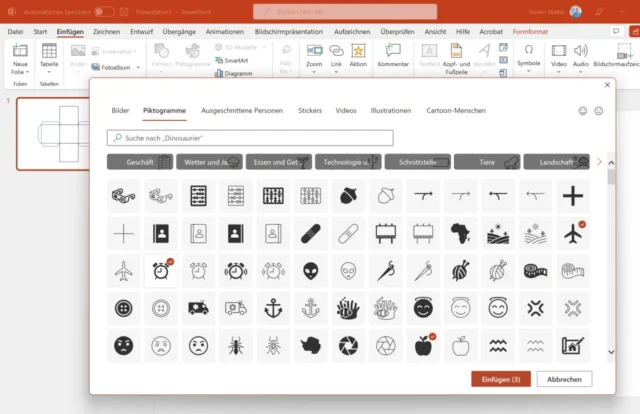Click the dialog scrollbar down arrow
Viewport: 640px width, 414px height.
point(611,352)
